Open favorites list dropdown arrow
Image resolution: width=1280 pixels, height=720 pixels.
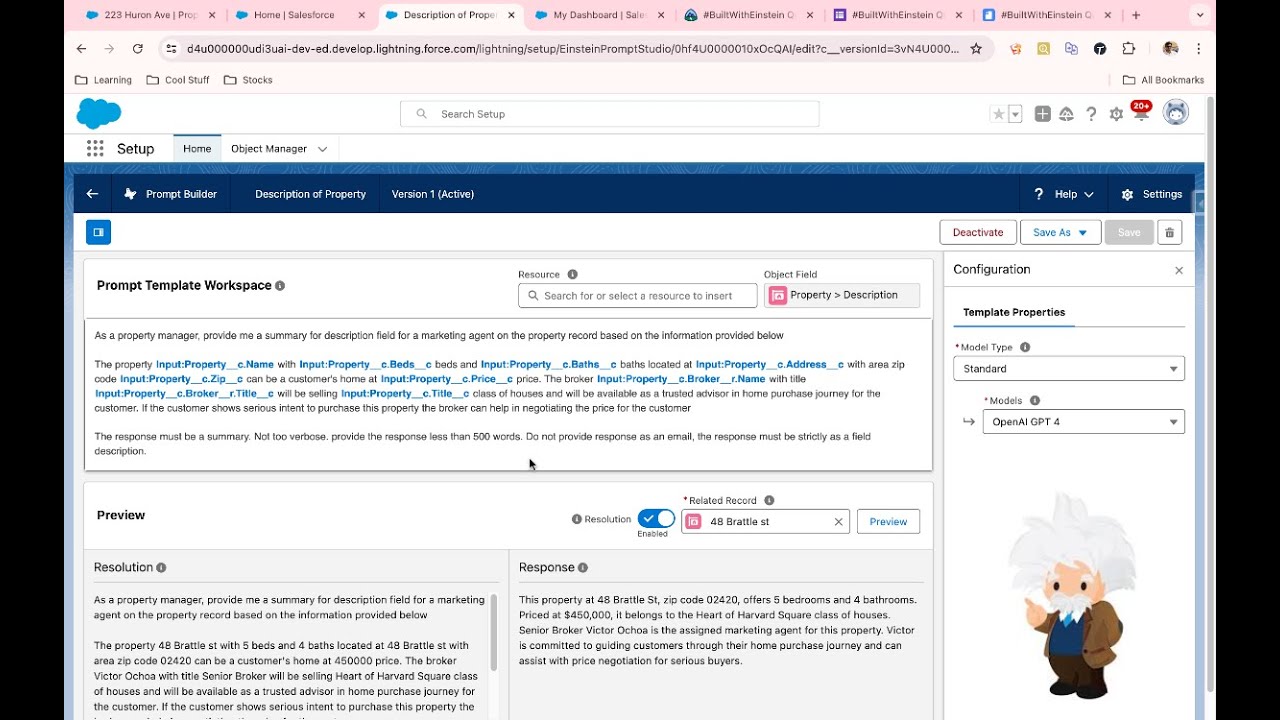coord(1015,114)
